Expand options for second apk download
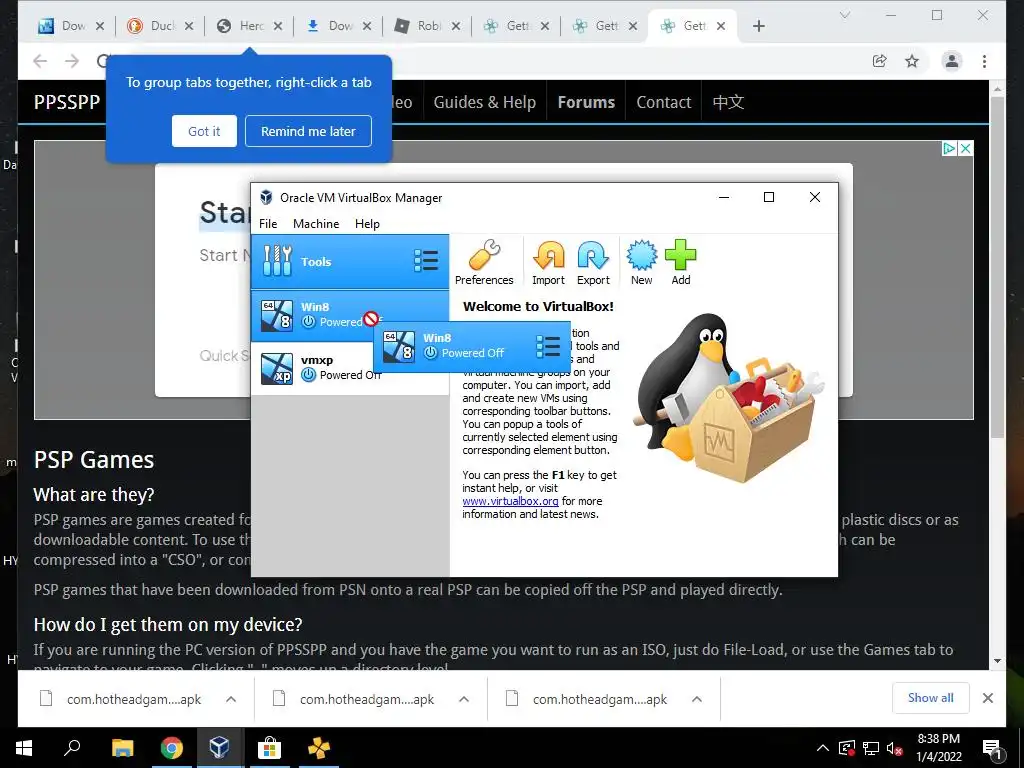Viewport: 1024px width, 768px height. (464, 699)
